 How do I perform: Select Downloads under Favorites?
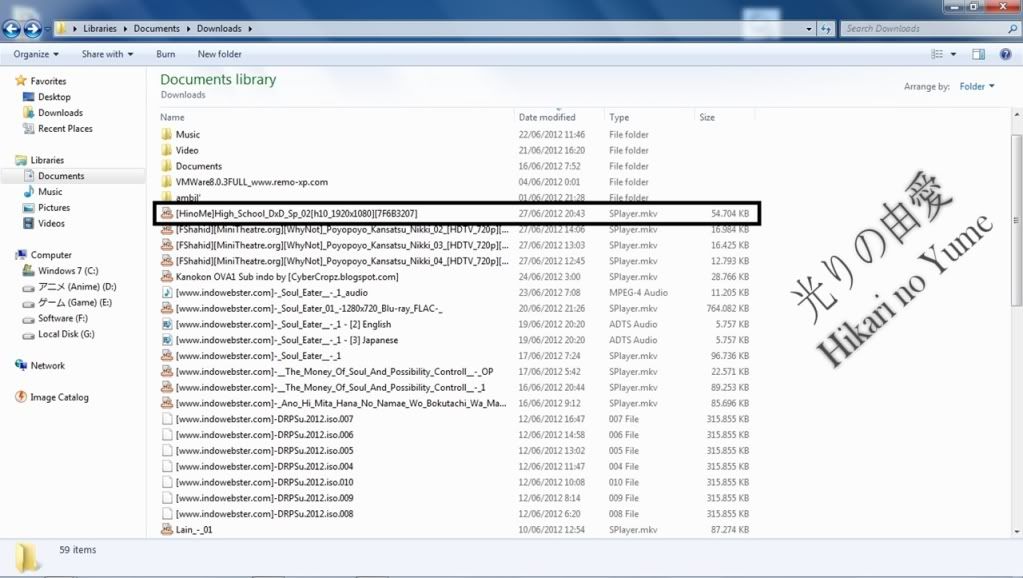pyautogui.click(x=60, y=113)
